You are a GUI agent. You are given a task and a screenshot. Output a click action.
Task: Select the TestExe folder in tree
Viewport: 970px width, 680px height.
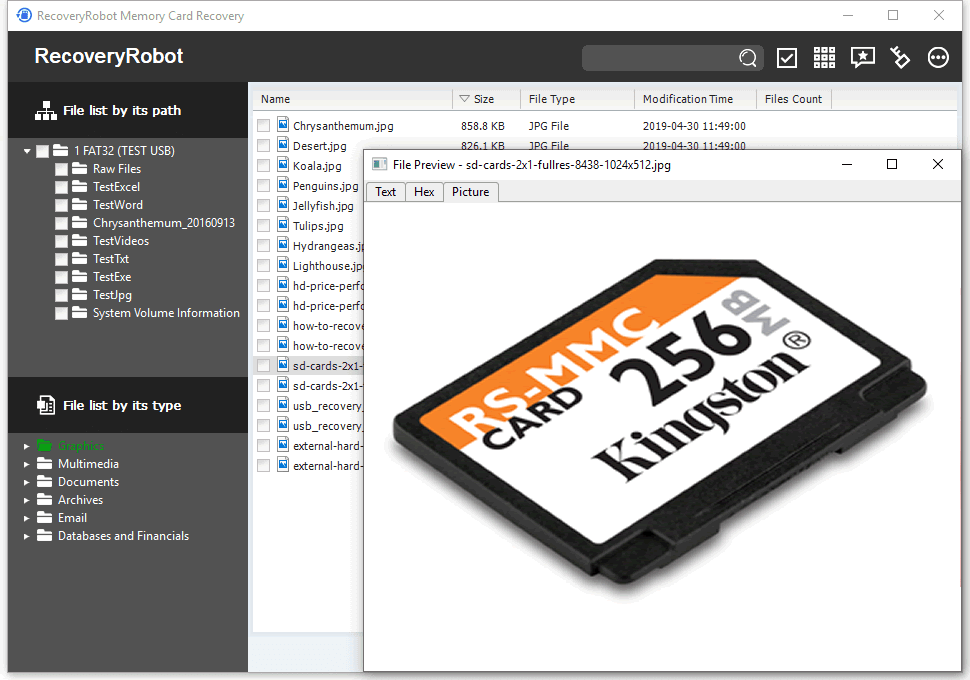click(112, 277)
